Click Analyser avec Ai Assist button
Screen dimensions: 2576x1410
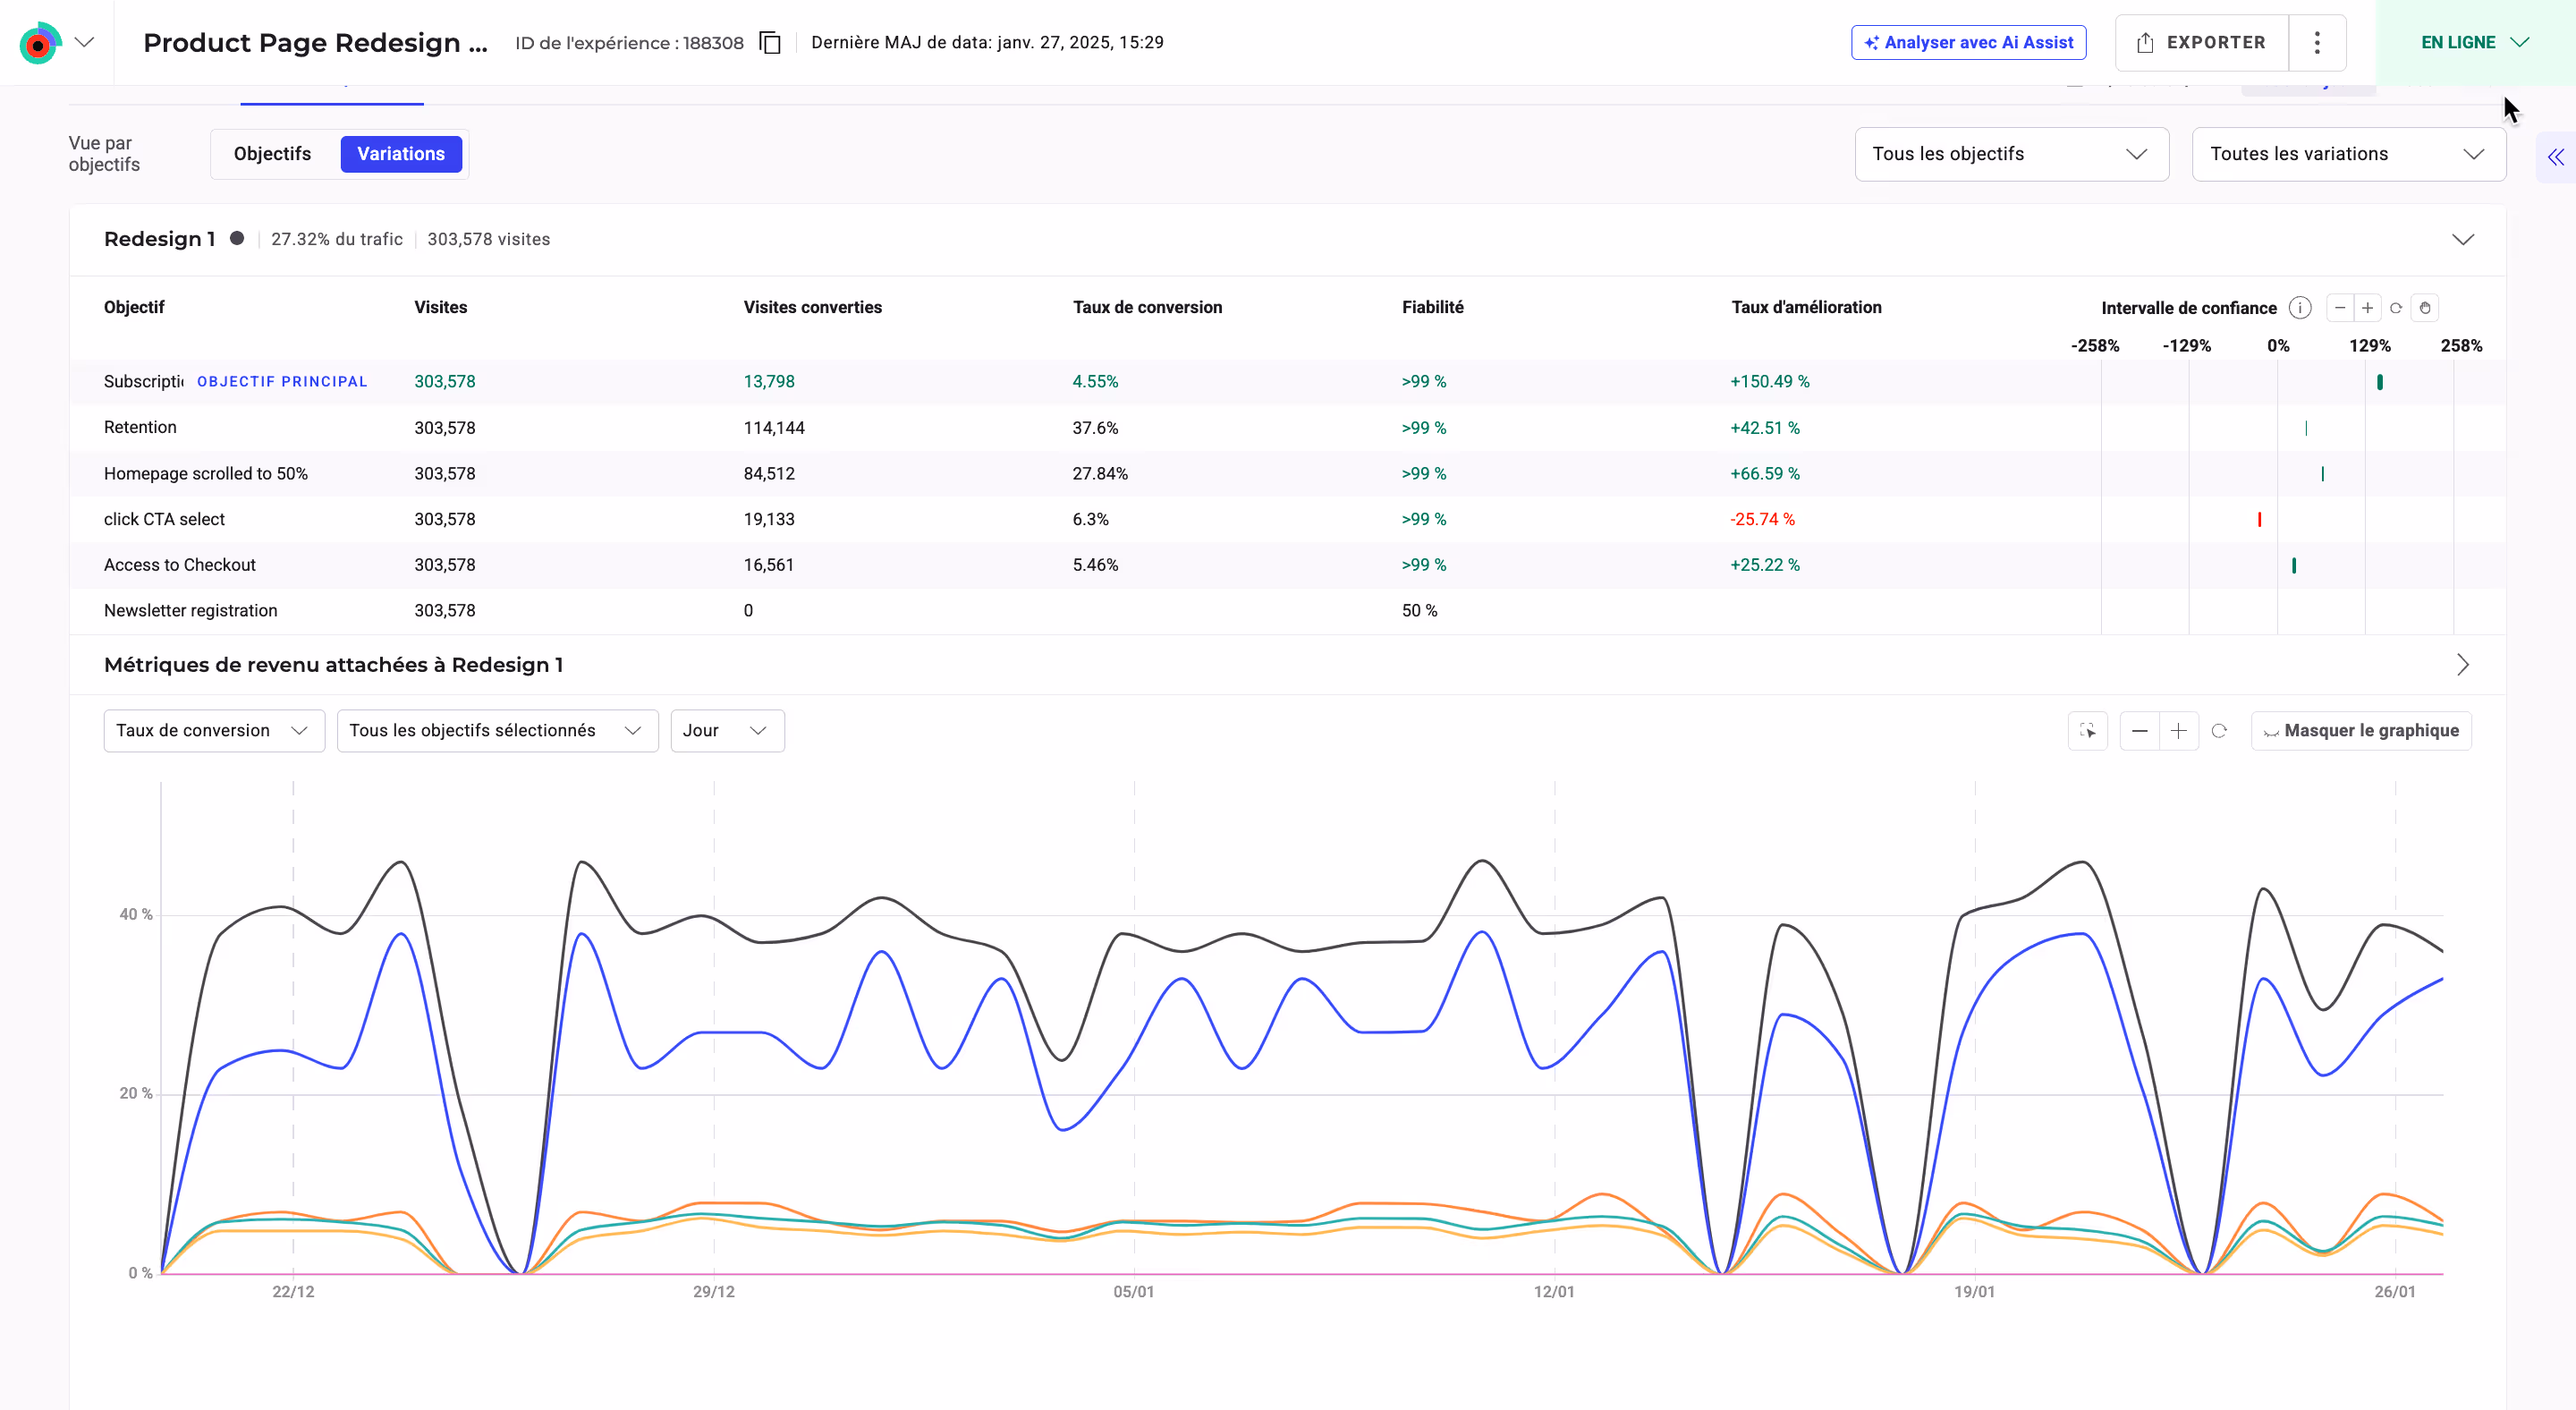(1968, 43)
